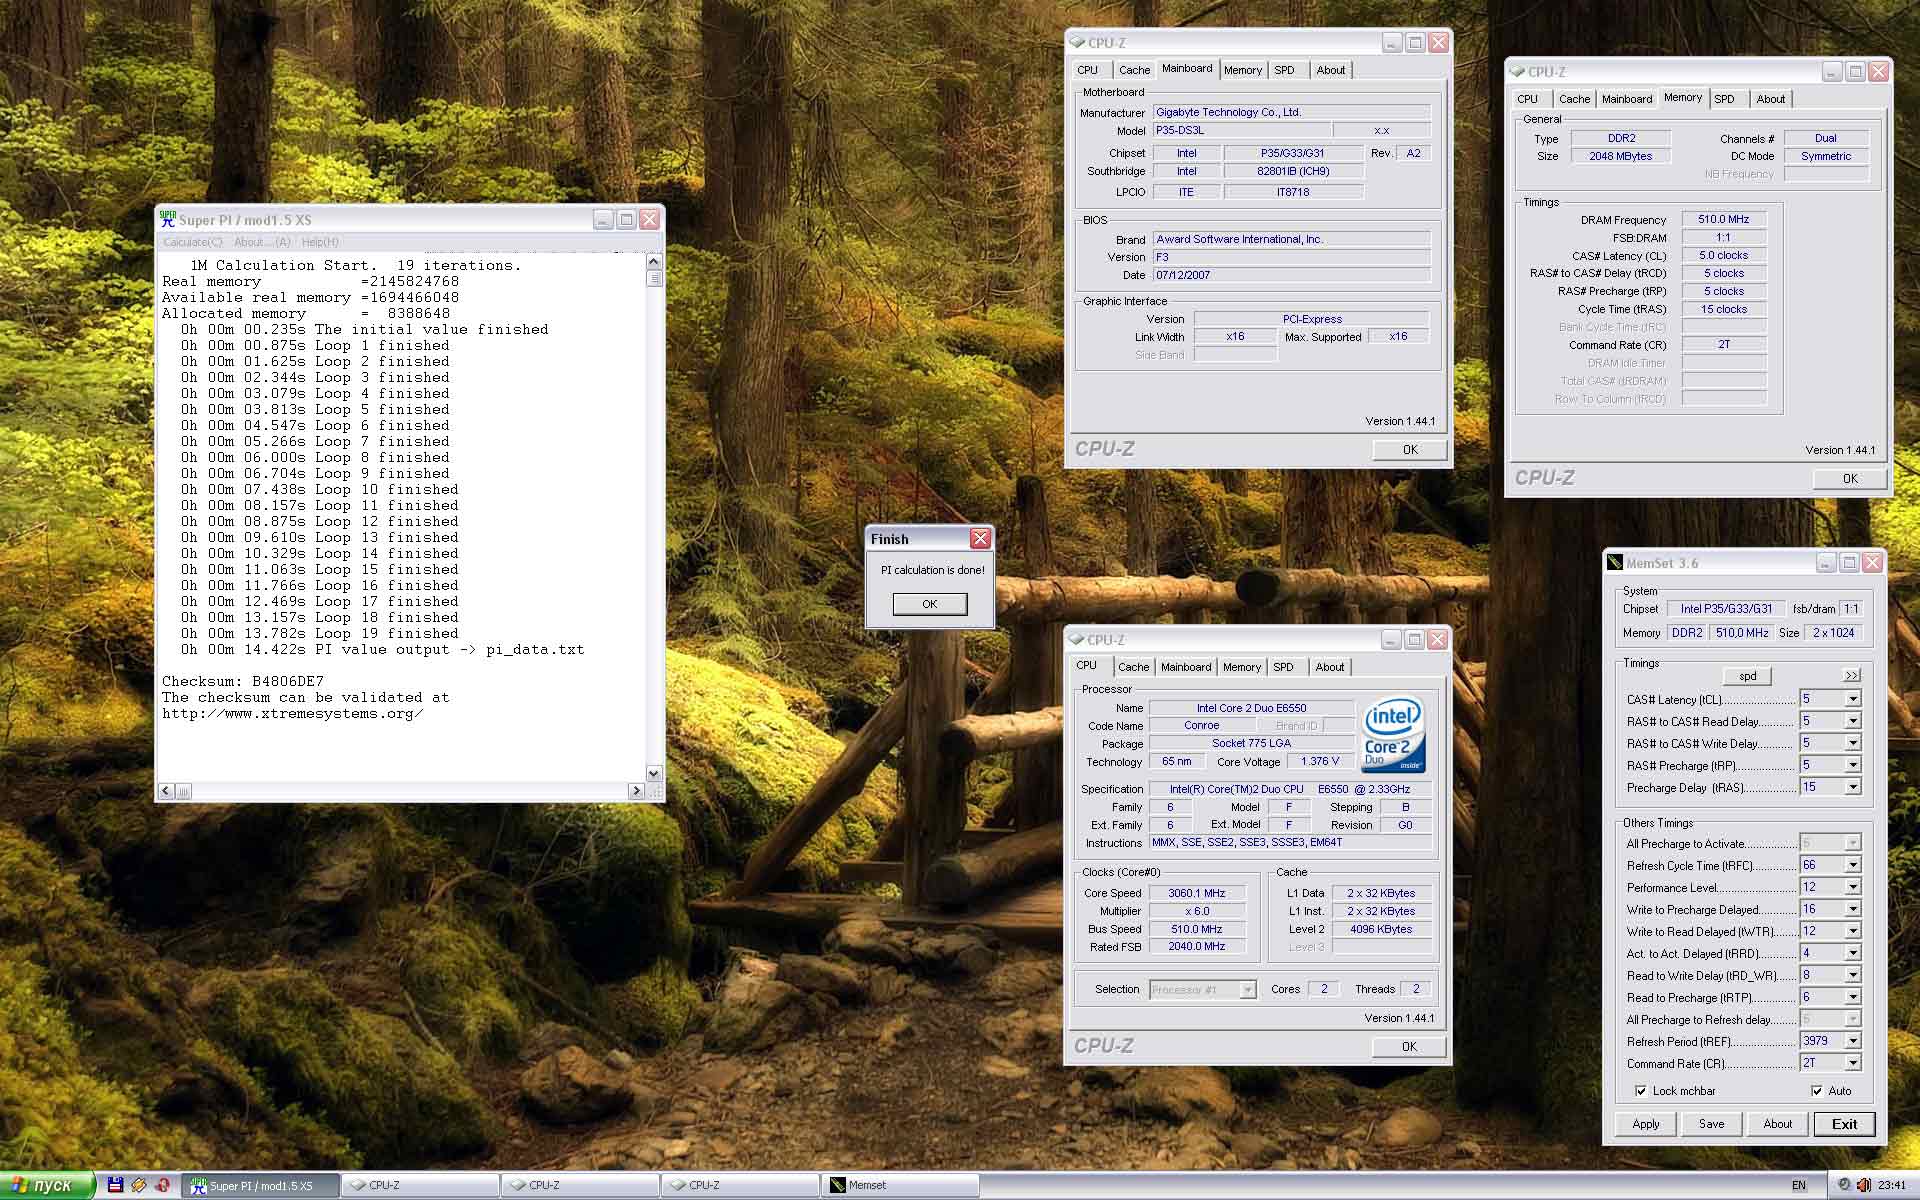Switch to CPU tab in Mainboard CPU-Z window
This screenshot has width=1920, height=1200.
point(1088,70)
